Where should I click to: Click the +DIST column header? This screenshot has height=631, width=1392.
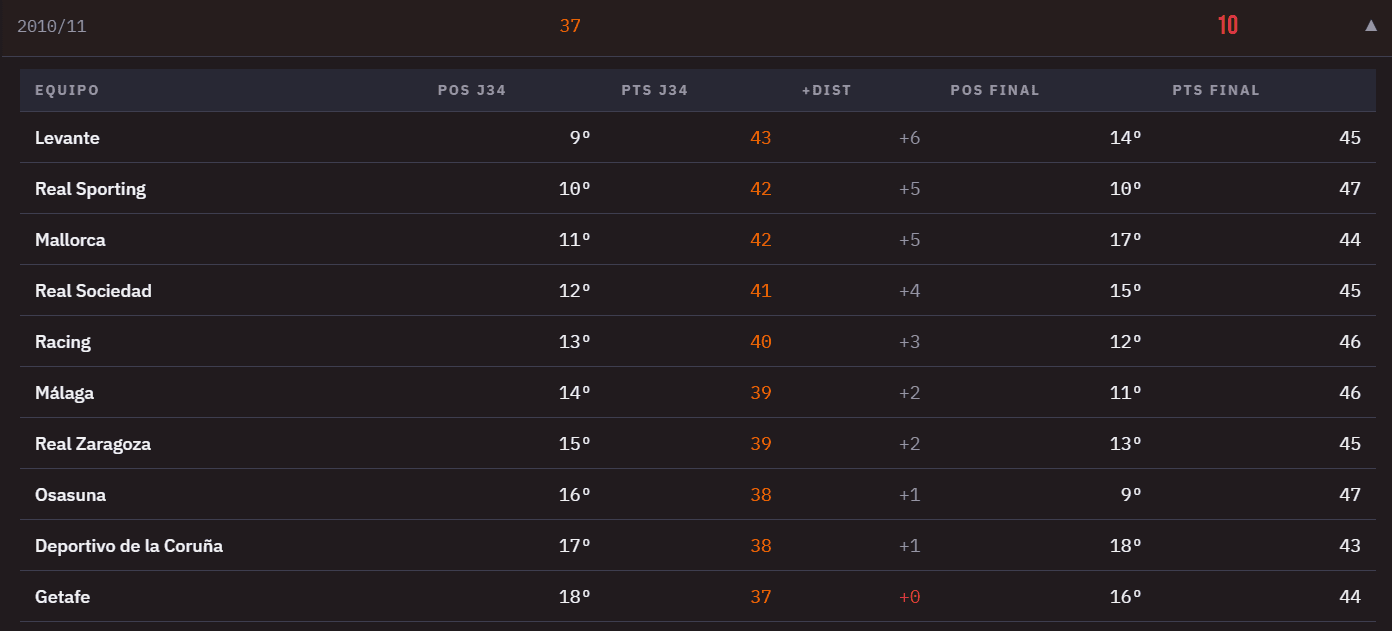pyautogui.click(x=827, y=90)
